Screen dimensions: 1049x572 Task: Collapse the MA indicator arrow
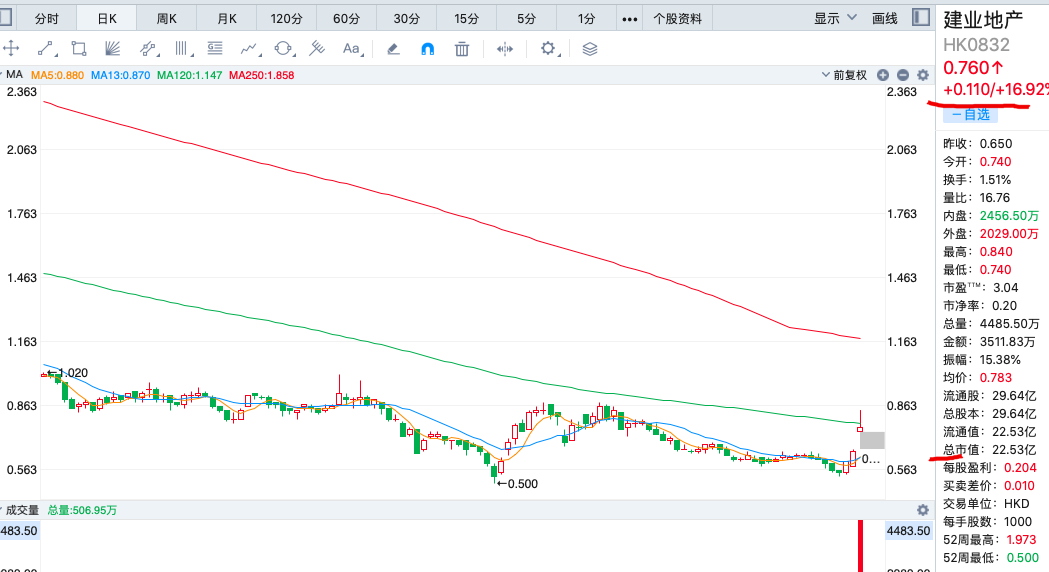click(2, 74)
